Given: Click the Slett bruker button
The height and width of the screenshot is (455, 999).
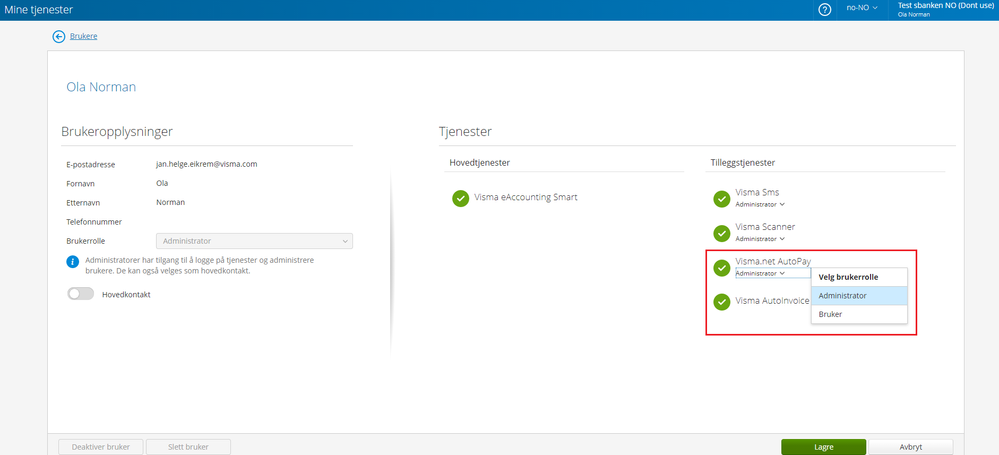Looking at the screenshot, I should coord(188,447).
